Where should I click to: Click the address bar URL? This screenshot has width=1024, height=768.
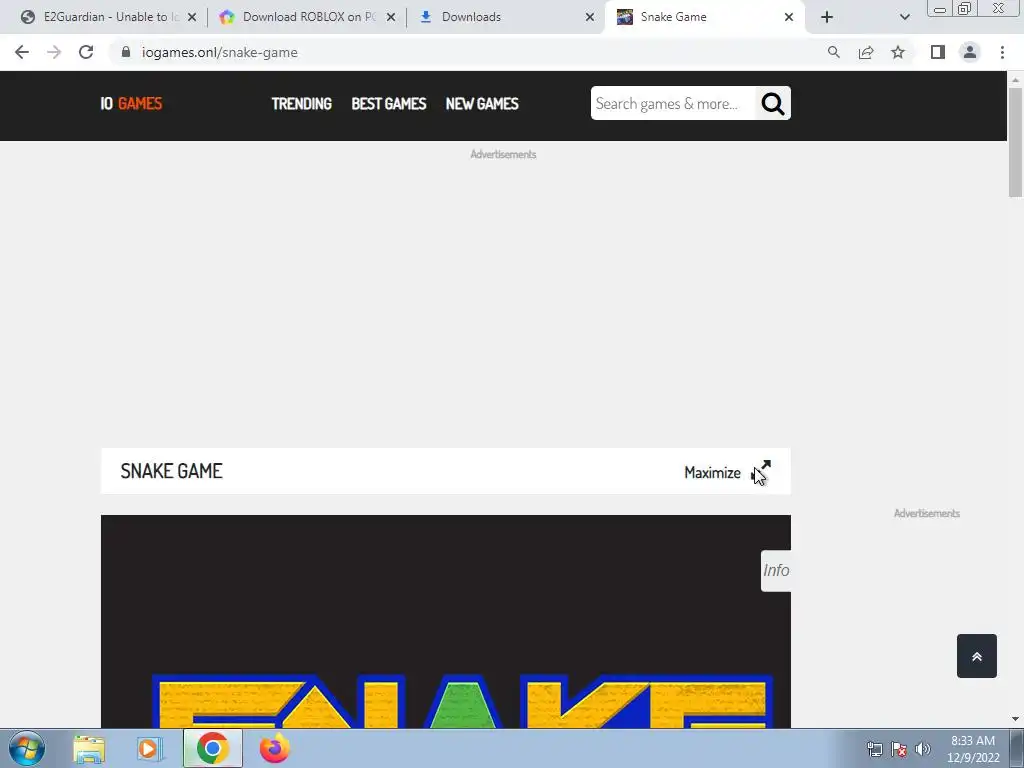tap(219, 52)
